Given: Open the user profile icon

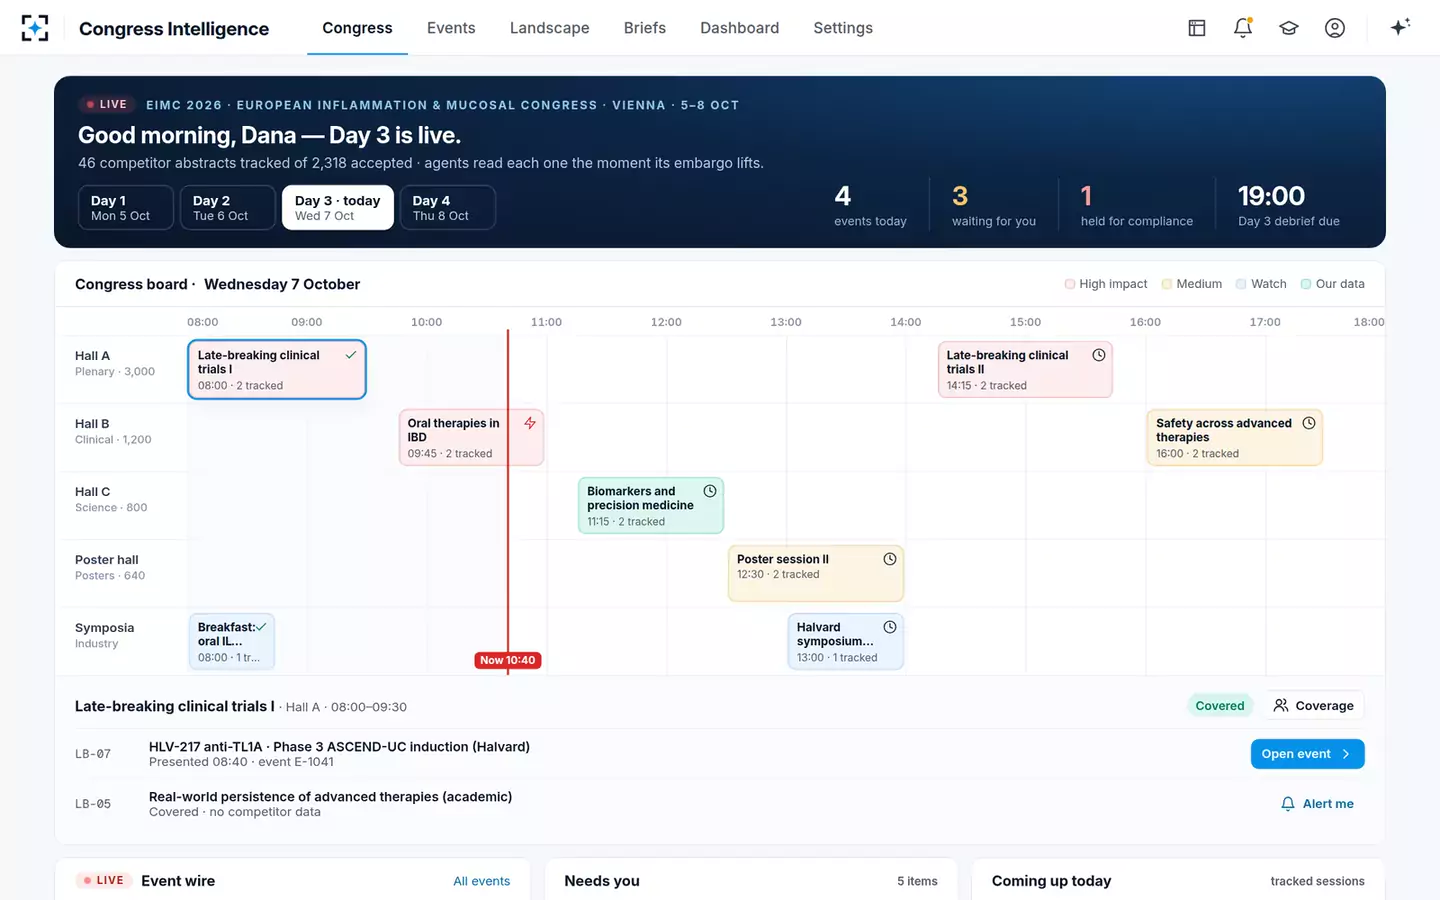Looking at the screenshot, I should (1335, 28).
